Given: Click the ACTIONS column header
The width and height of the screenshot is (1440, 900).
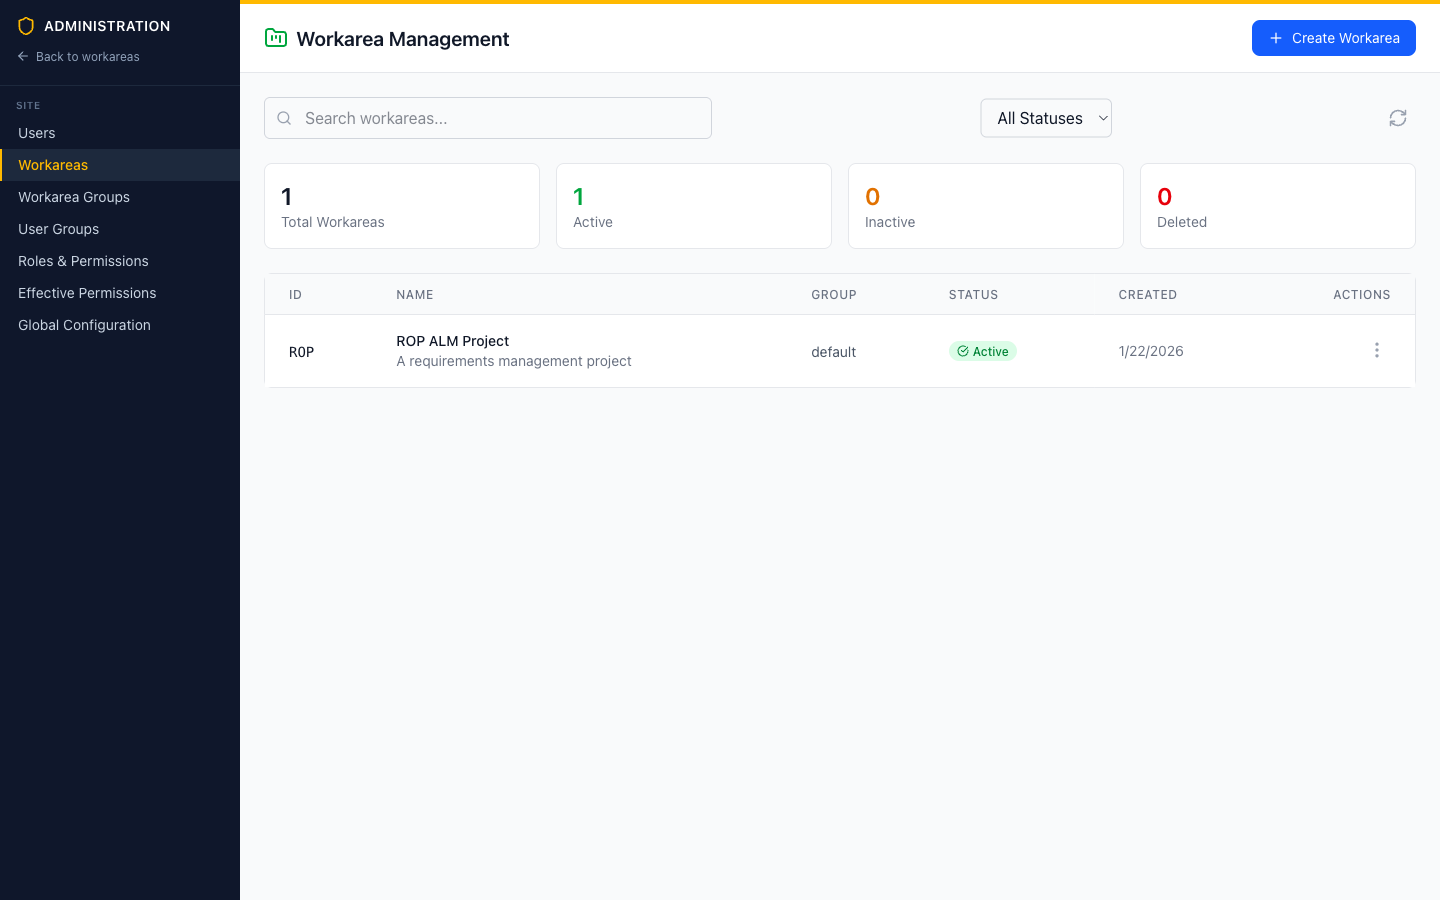Looking at the screenshot, I should [x=1362, y=295].
